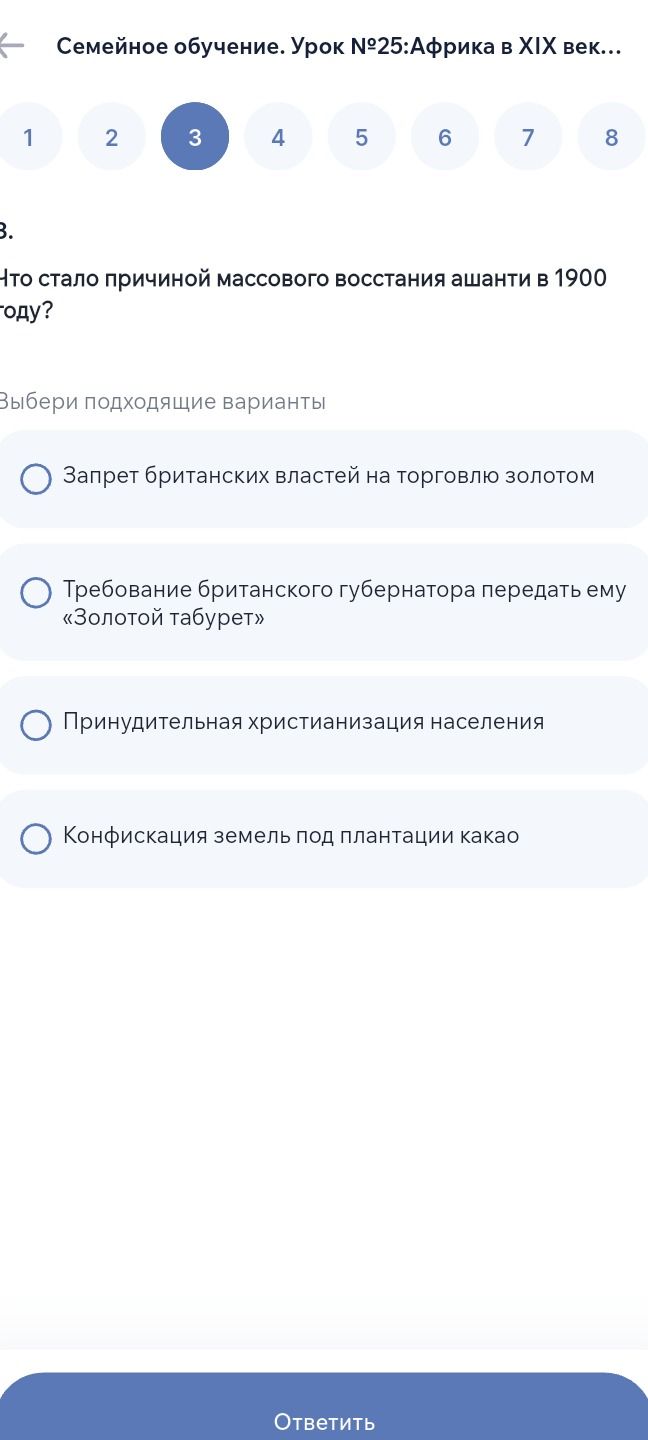Submit answer with Ответить button

pos(324,1410)
